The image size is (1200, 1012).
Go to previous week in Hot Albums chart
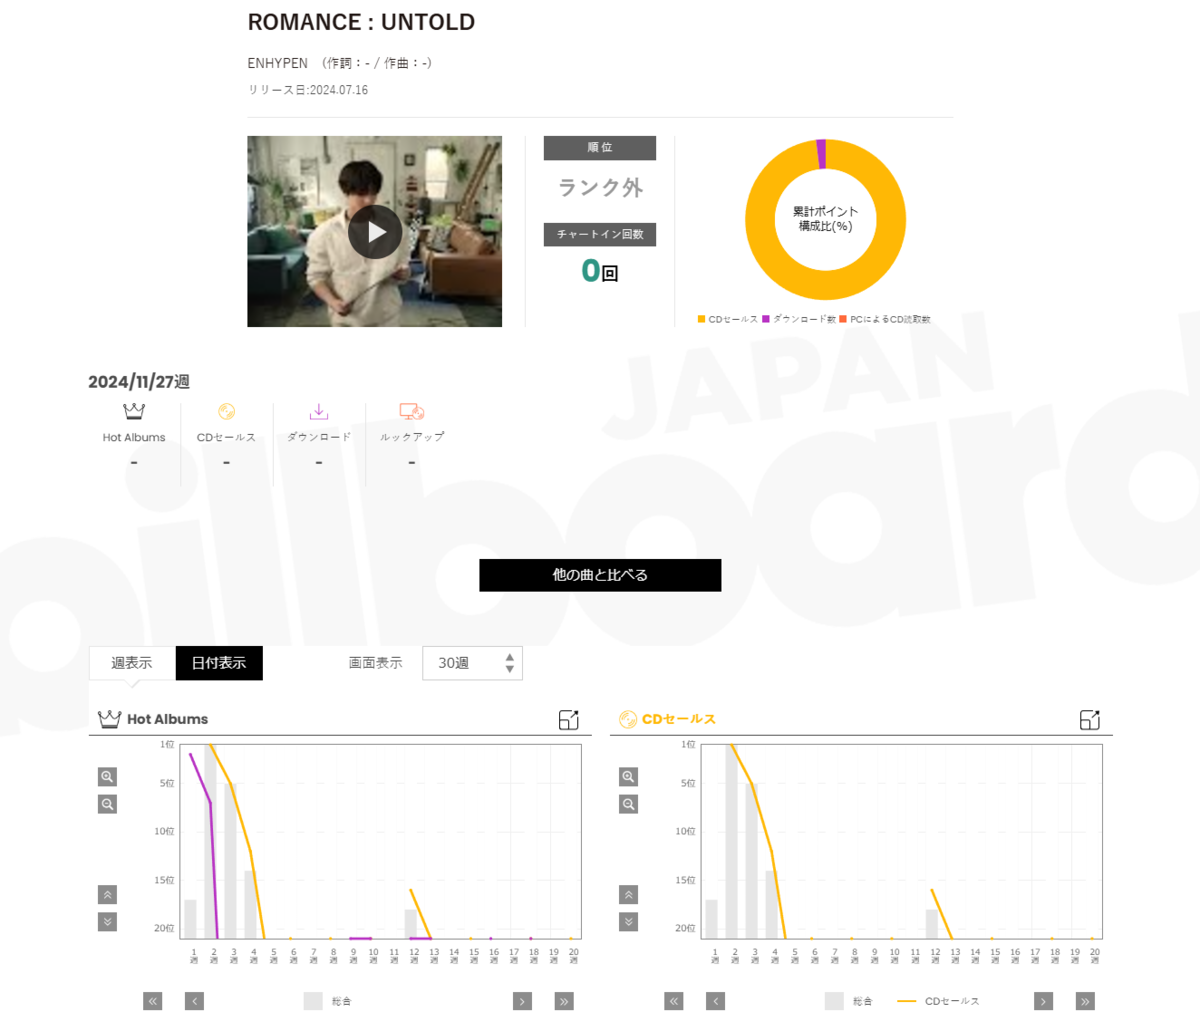tap(194, 1001)
